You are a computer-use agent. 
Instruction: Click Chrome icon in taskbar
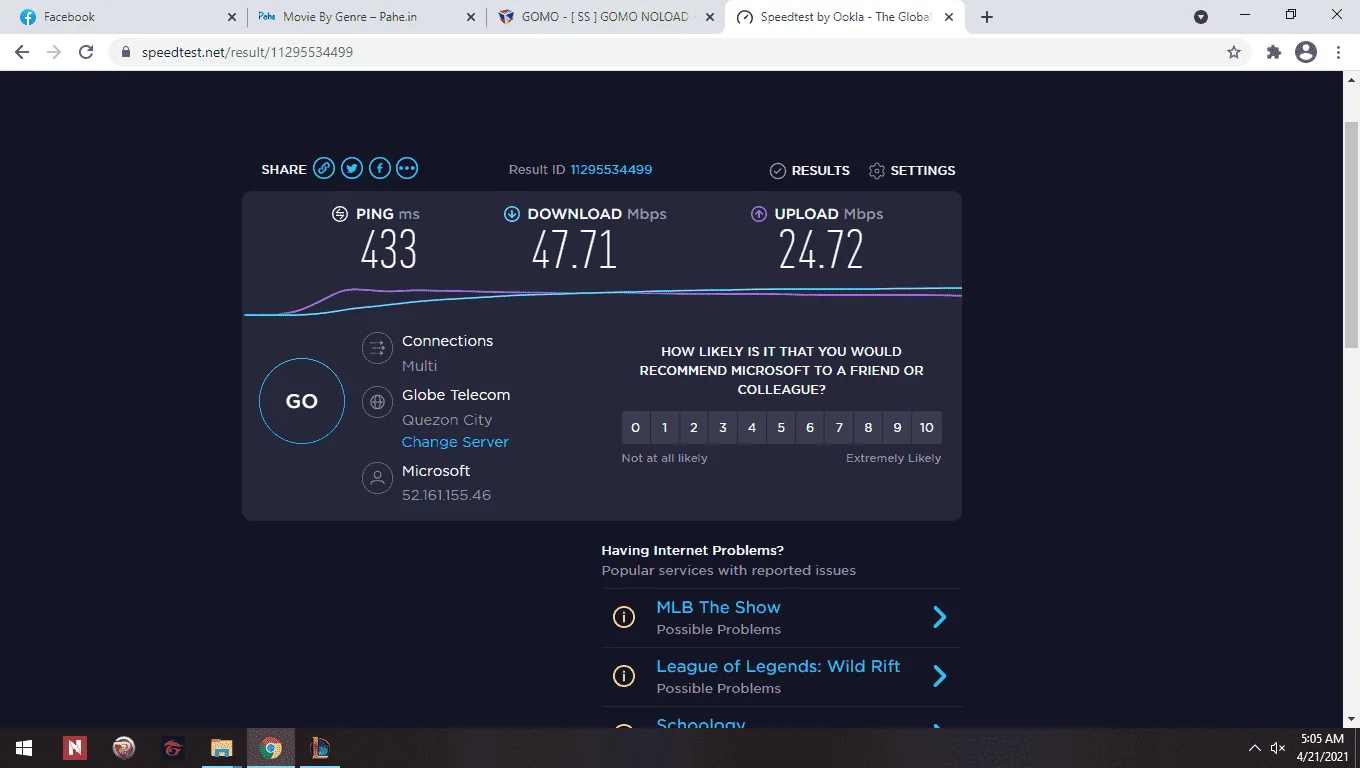click(x=270, y=748)
